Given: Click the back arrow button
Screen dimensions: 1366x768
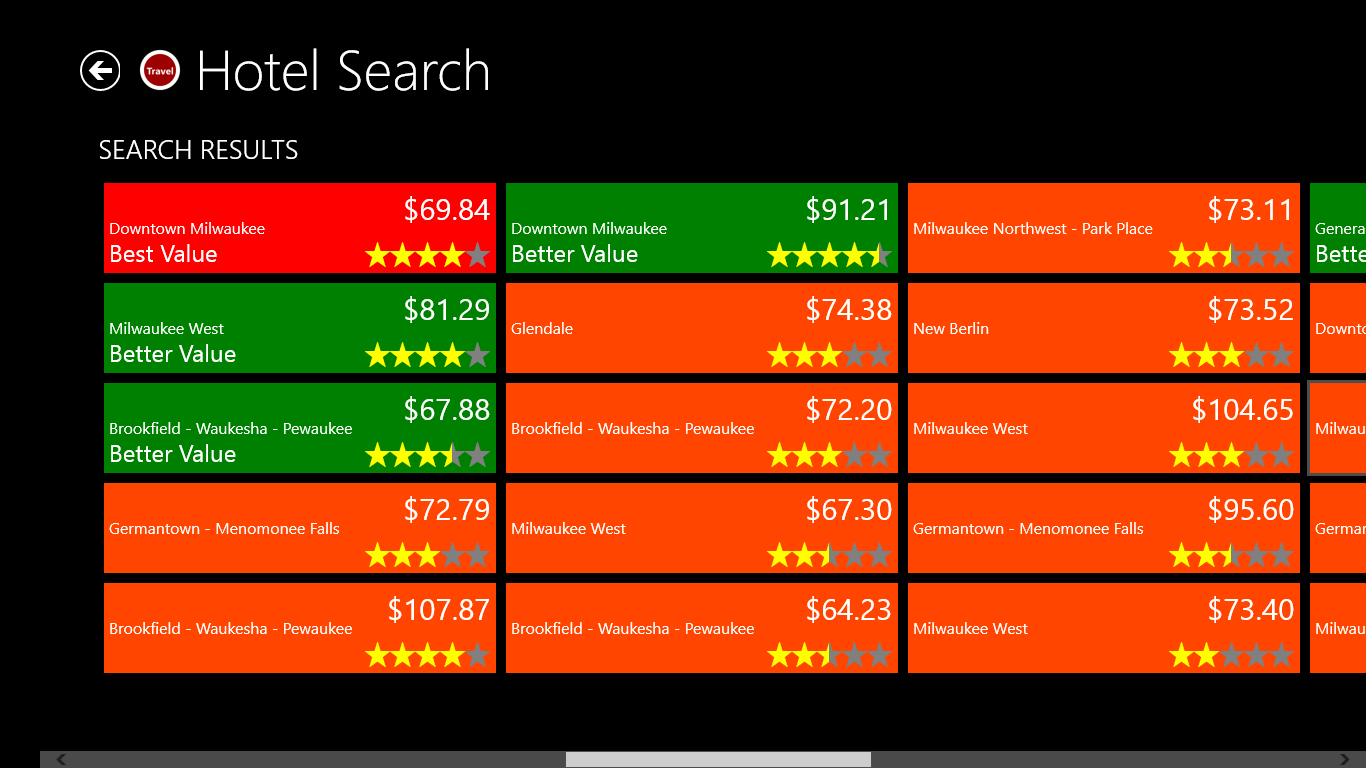Looking at the screenshot, I should click(100, 71).
